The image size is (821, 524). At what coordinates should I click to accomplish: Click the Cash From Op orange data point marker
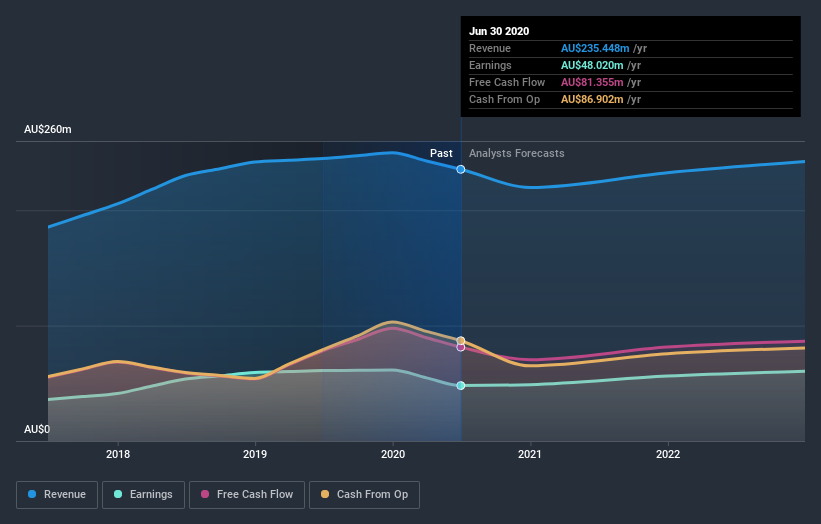[x=461, y=341]
